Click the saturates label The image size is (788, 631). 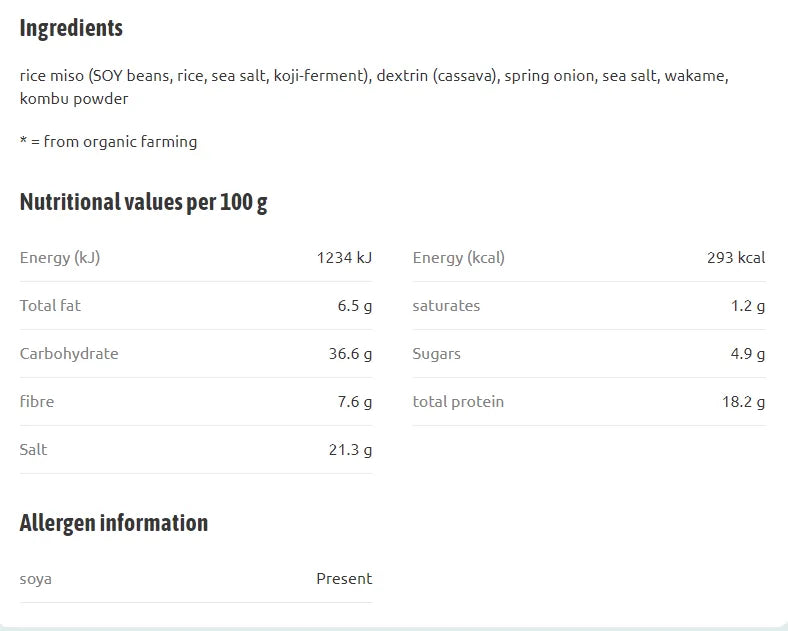tap(446, 305)
